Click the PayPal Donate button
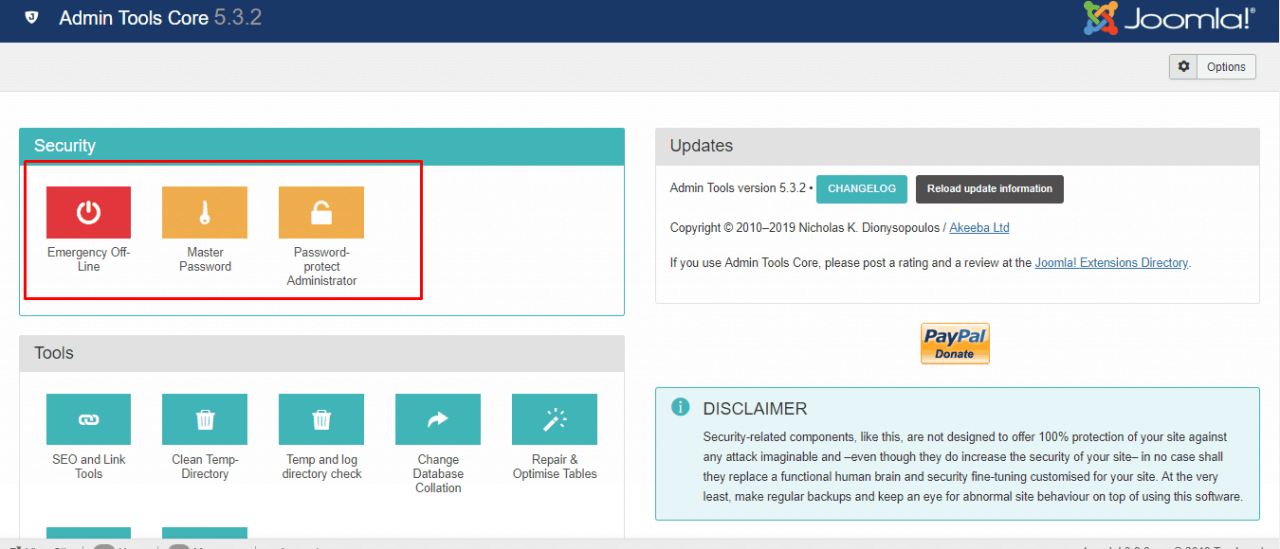The height and width of the screenshot is (549, 1280). [955, 343]
